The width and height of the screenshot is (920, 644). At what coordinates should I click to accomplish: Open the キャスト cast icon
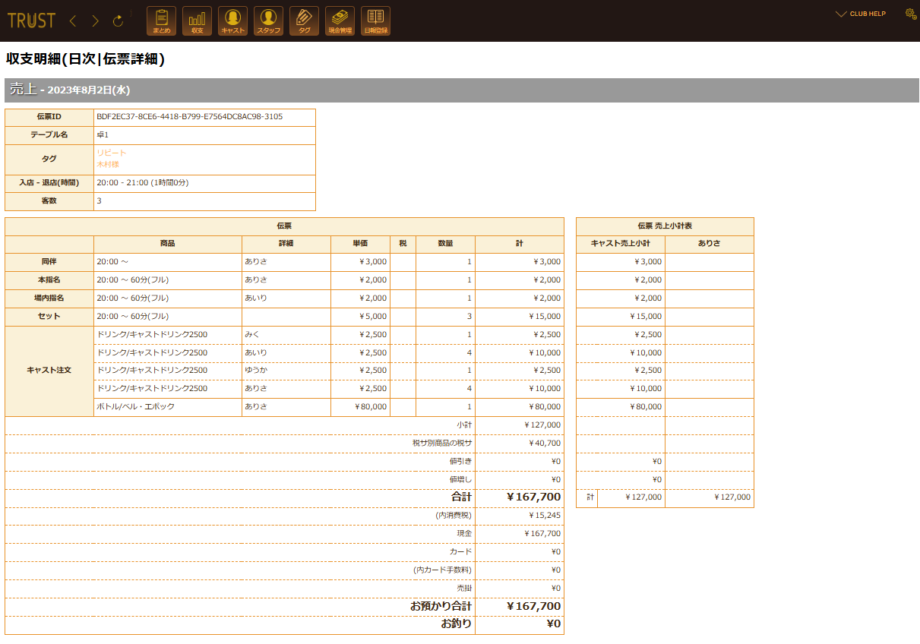tap(233, 21)
